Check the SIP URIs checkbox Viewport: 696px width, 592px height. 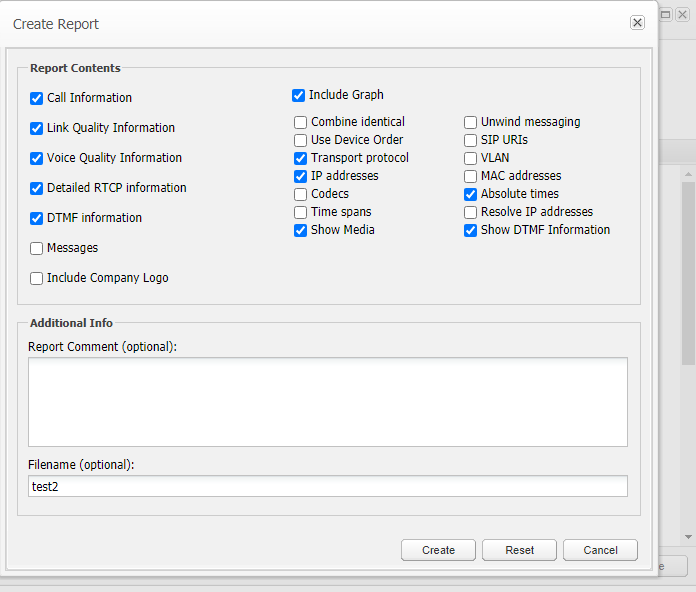(471, 140)
